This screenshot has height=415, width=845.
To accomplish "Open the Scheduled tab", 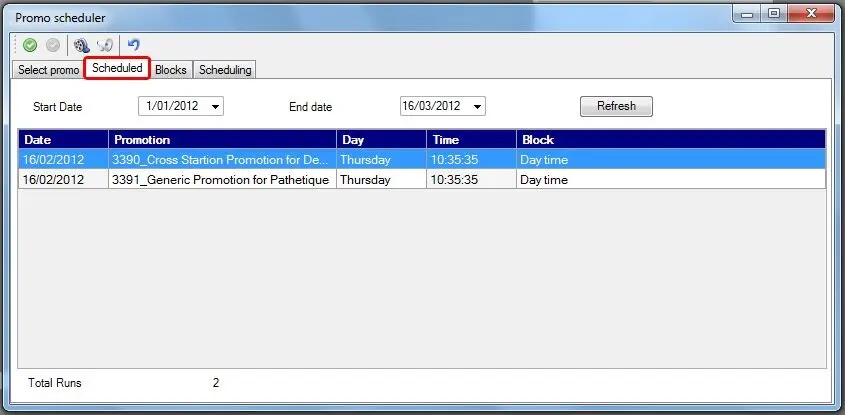I will (x=117, y=68).
